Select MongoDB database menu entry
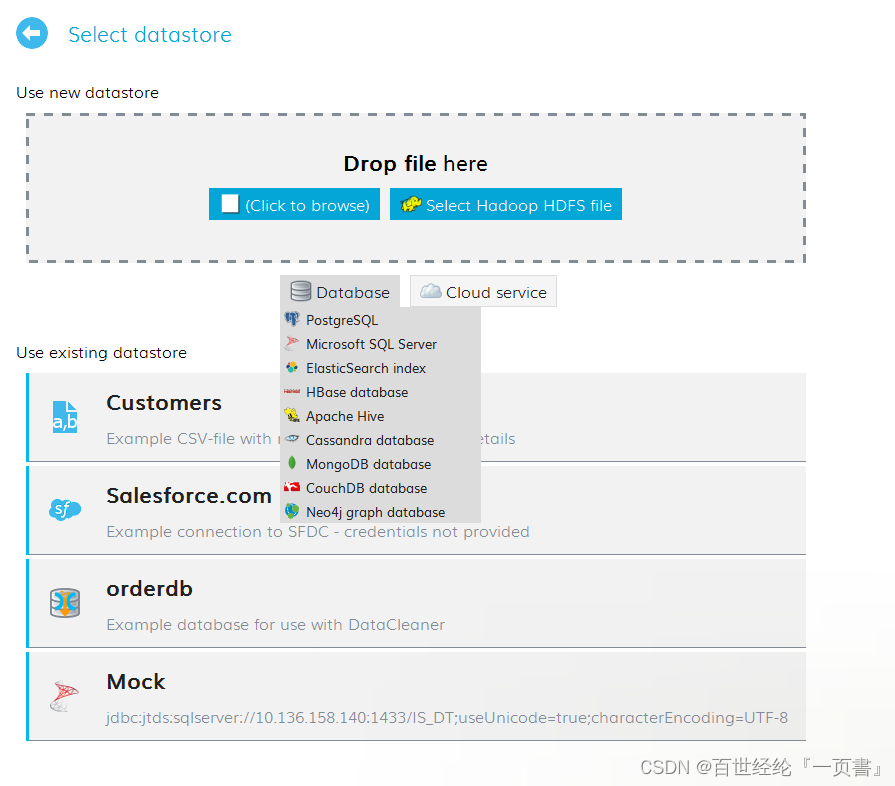Screen dimensions: 895x786 coord(380,463)
